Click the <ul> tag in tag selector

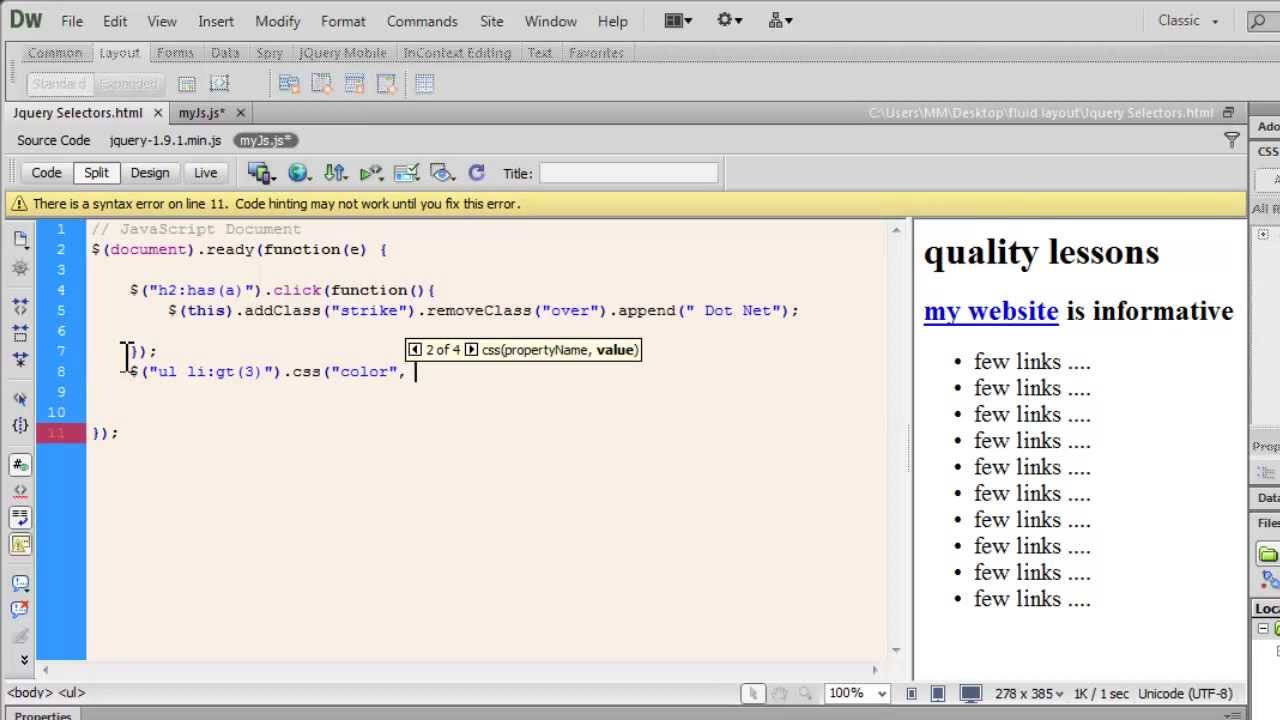coord(72,692)
